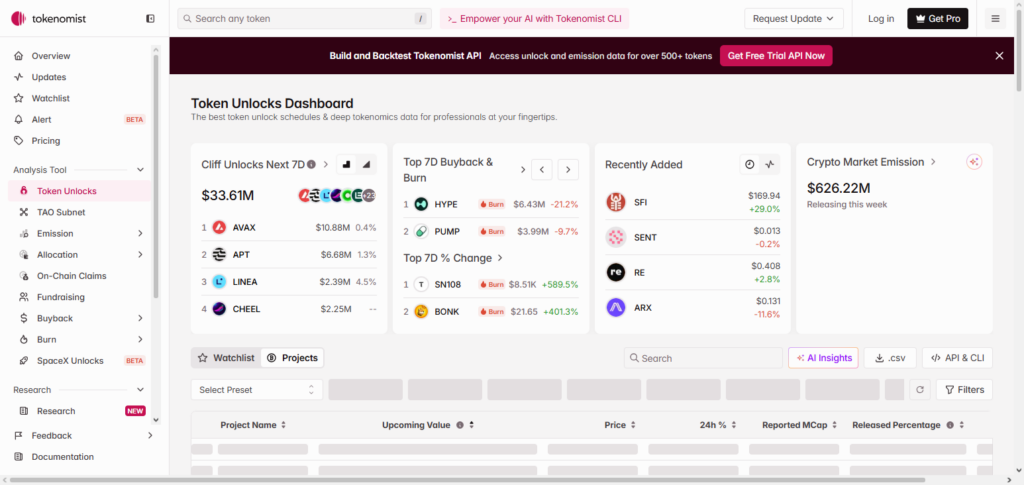Image resolution: width=1024 pixels, height=485 pixels.
Task: Click the tokenomist logo
Action: pyautogui.click(x=48, y=19)
